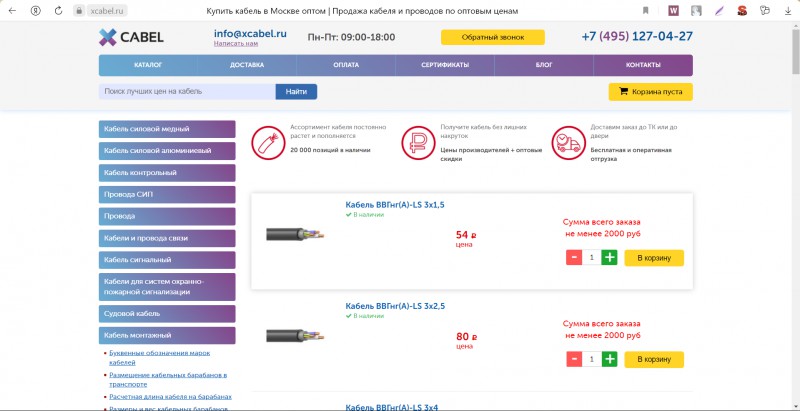Open category Кабель сигнальный

pos(167,260)
